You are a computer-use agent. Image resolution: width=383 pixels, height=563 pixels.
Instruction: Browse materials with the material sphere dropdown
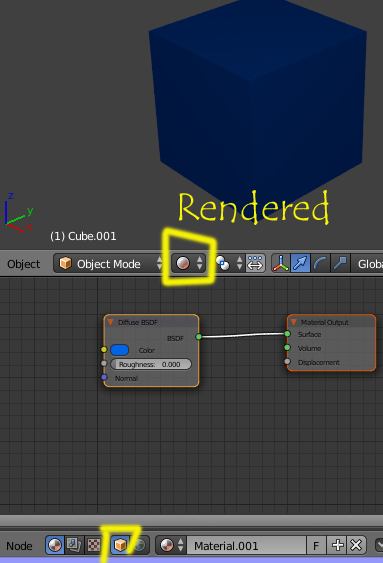(x=171, y=545)
